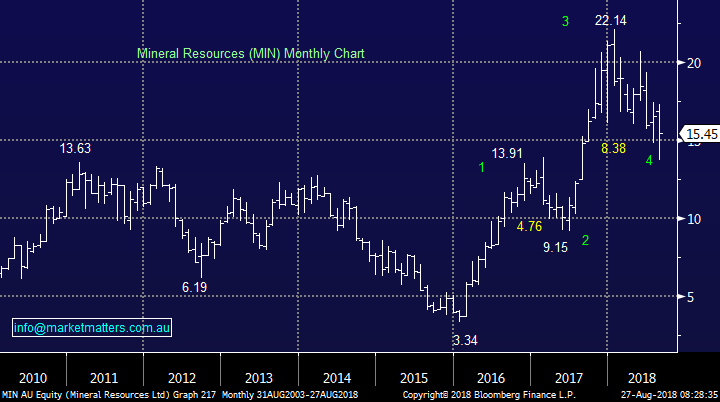
Task: Click the 2010 year label on axis
Action: tap(33, 378)
